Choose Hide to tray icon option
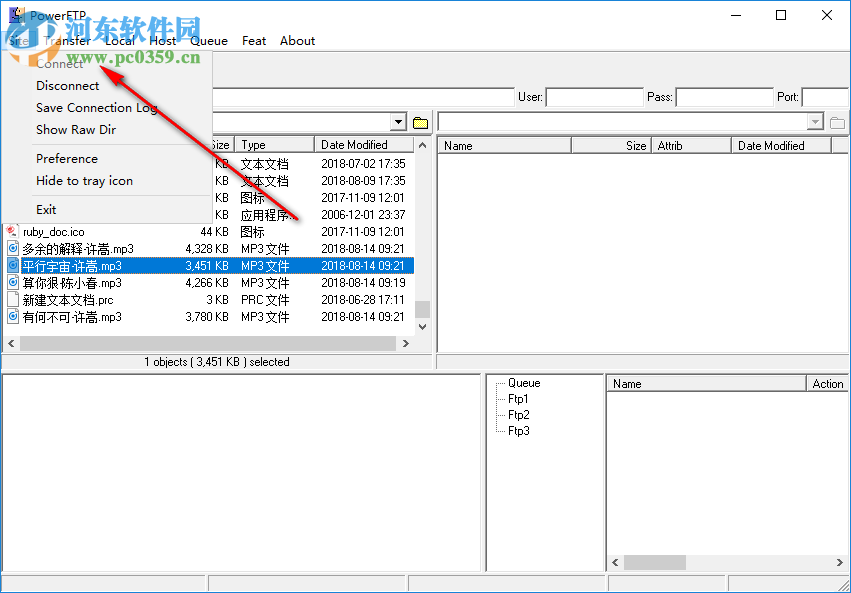851x593 pixels. pos(86,180)
